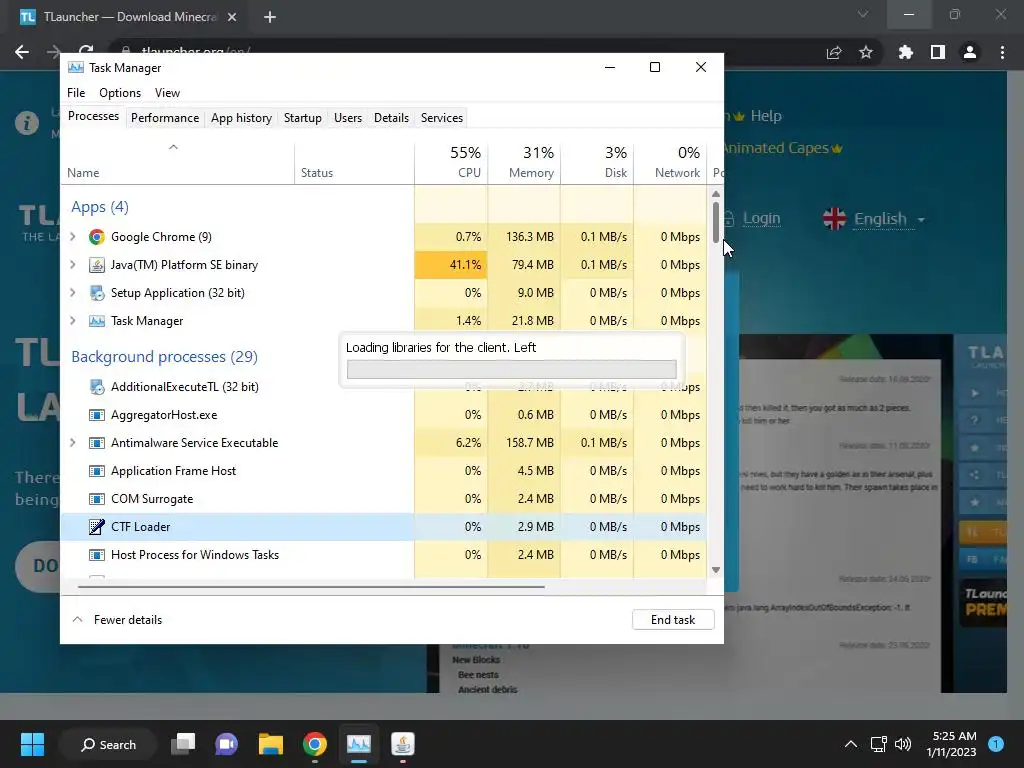
Task: Switch to the Startup tab
Action: pyautogui.click(x=302, y=118)
